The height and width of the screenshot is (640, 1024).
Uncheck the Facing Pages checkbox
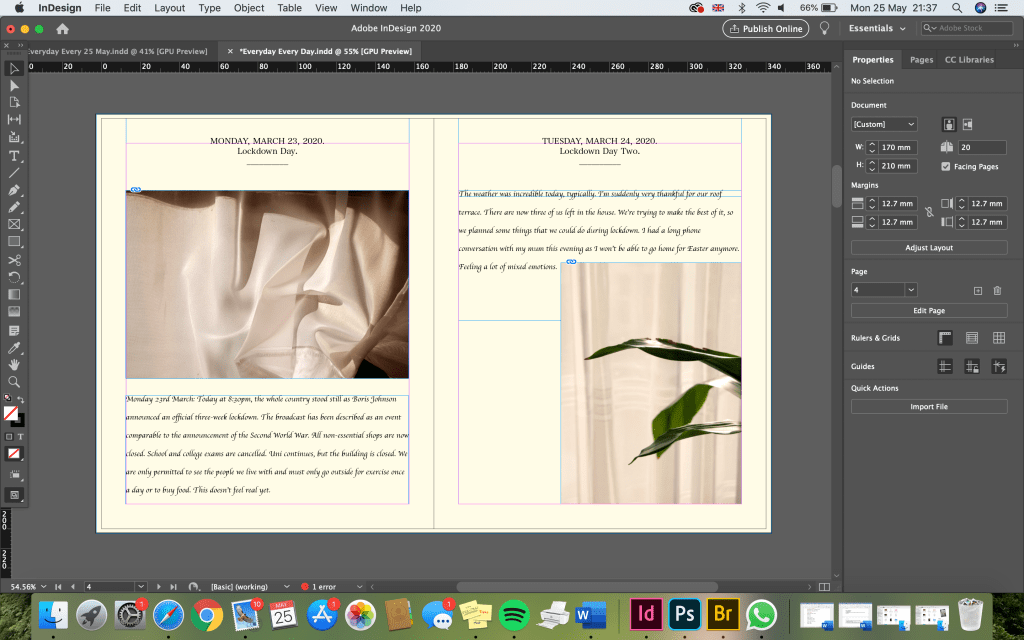click(x=946, y=166)
